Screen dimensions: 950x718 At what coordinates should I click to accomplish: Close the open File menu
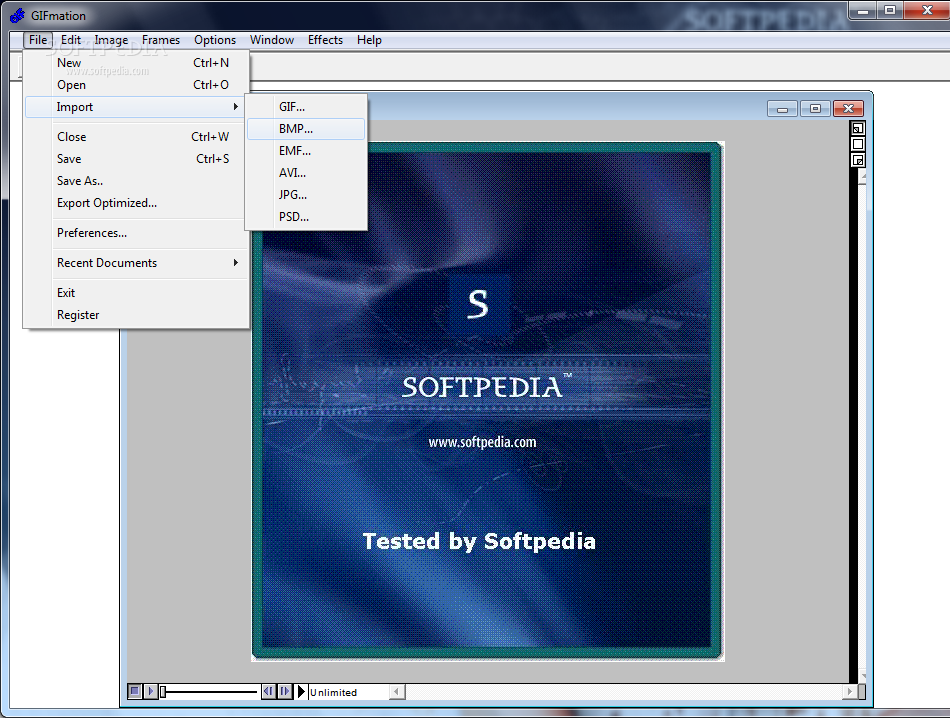click(x=38, y=40)
